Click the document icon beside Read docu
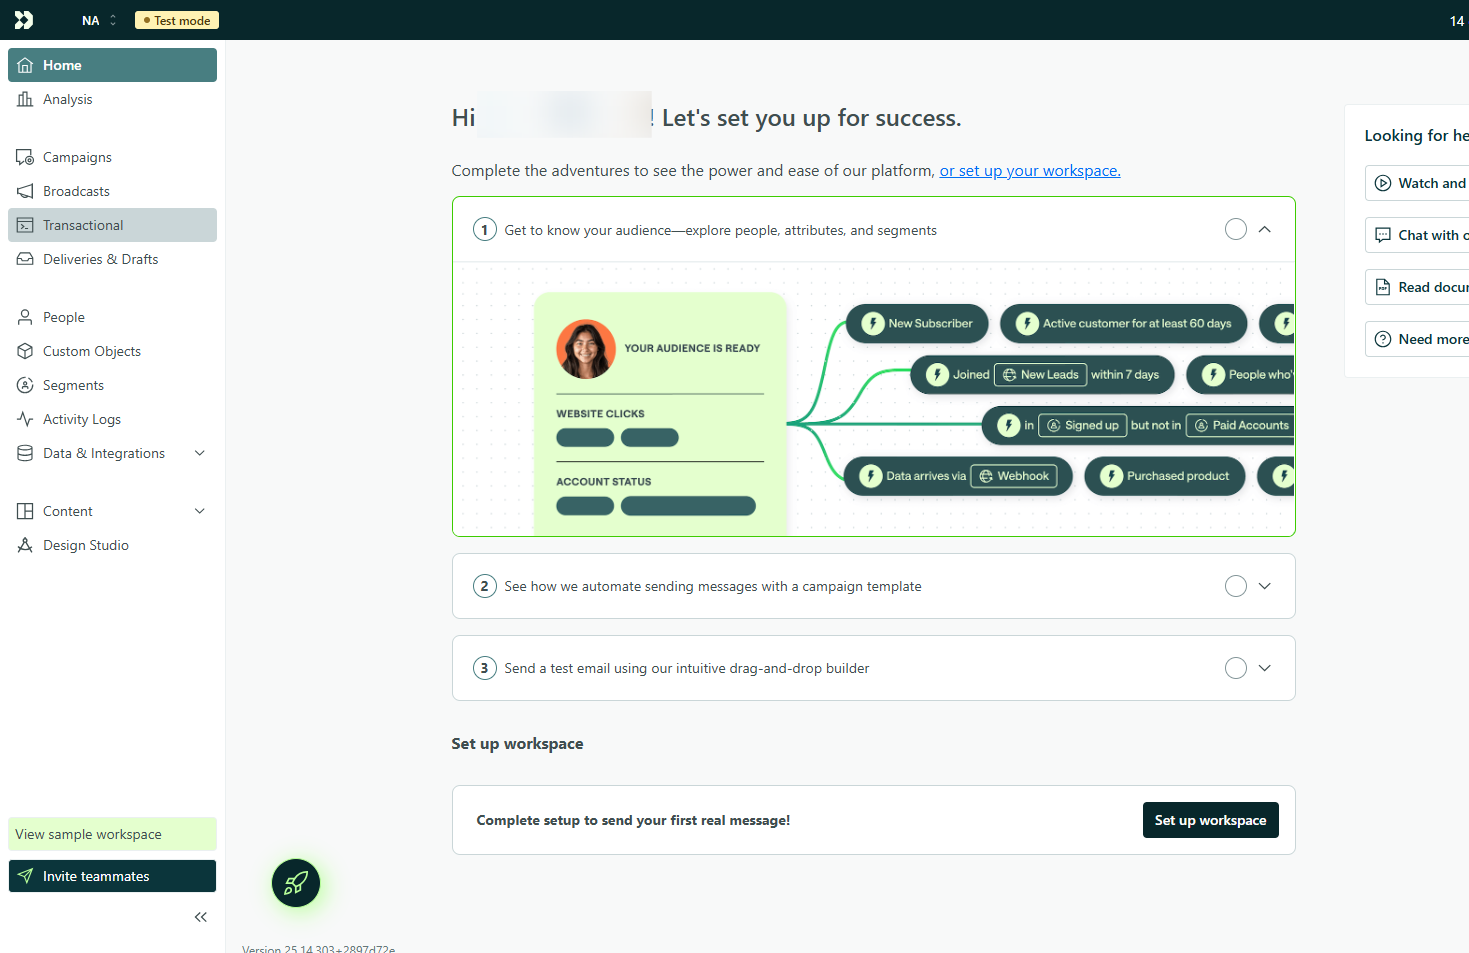 [1383, 287]
